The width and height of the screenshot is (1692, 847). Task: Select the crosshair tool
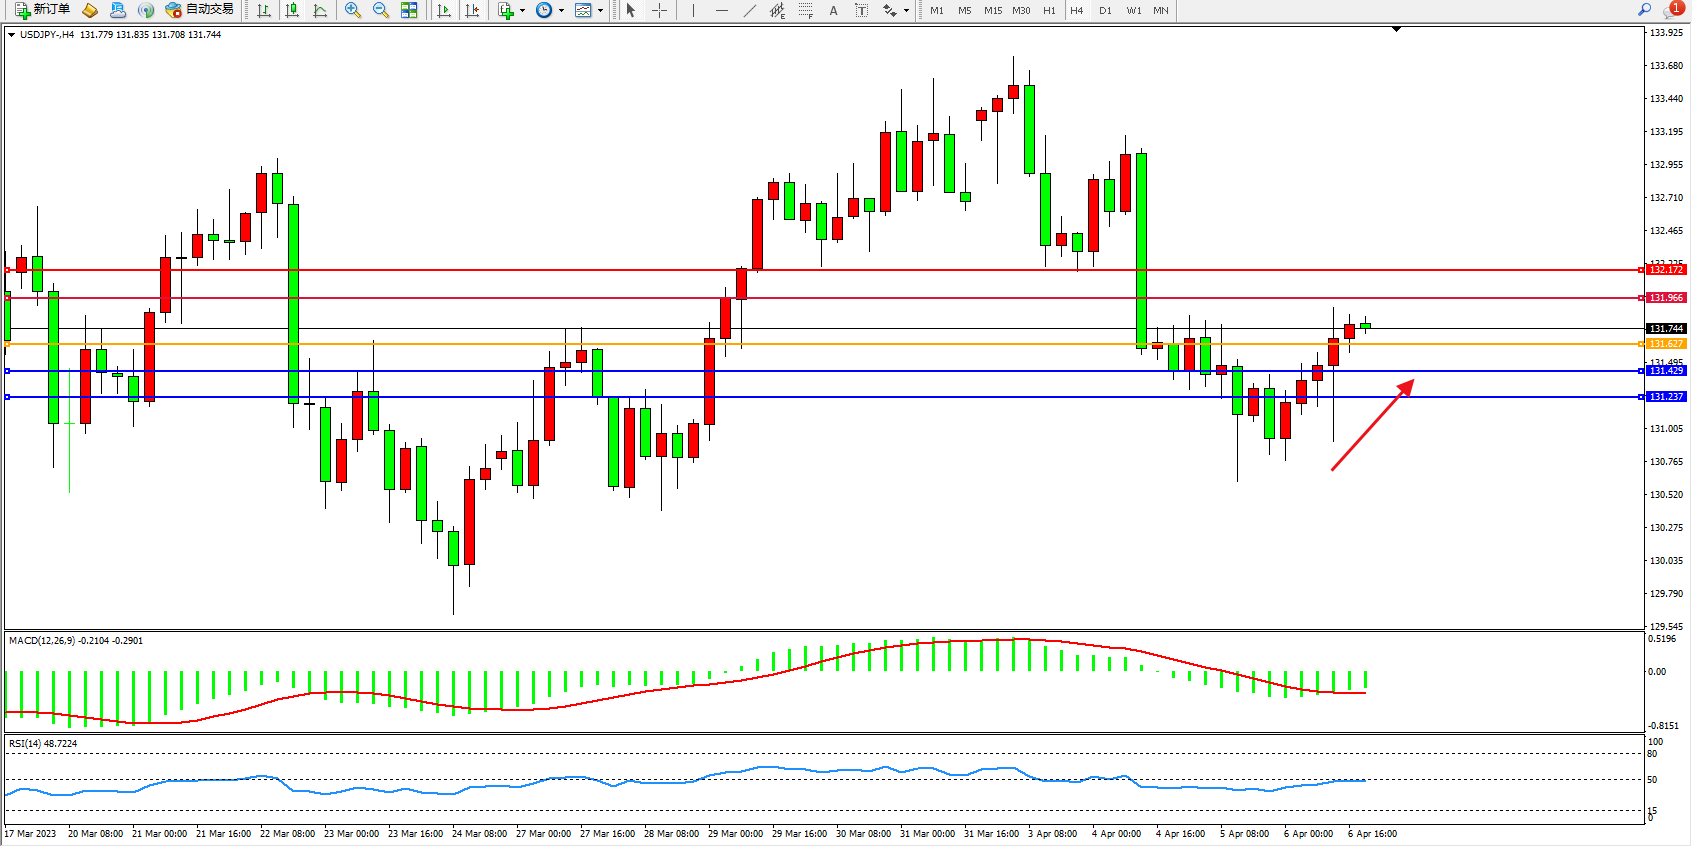tap(660, 10)
